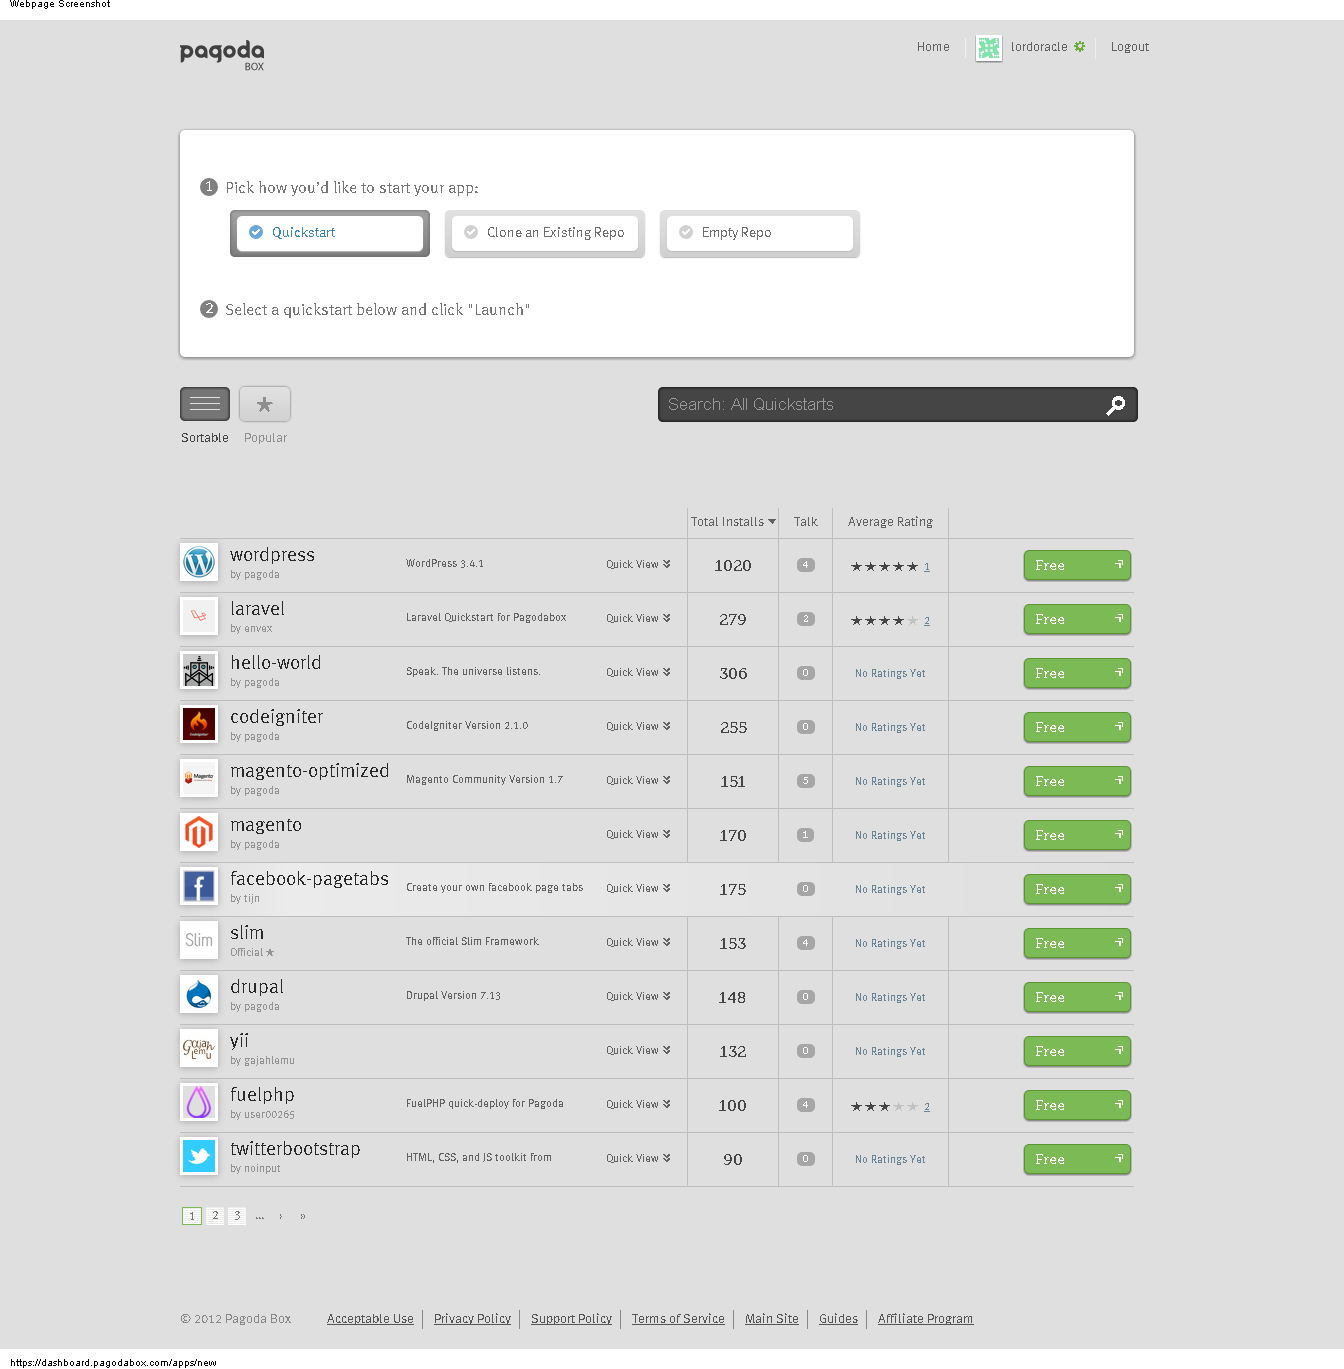Select the Clone an Existing Repo option
This screenshot has height=1369, width=1344.
(545, 233)
